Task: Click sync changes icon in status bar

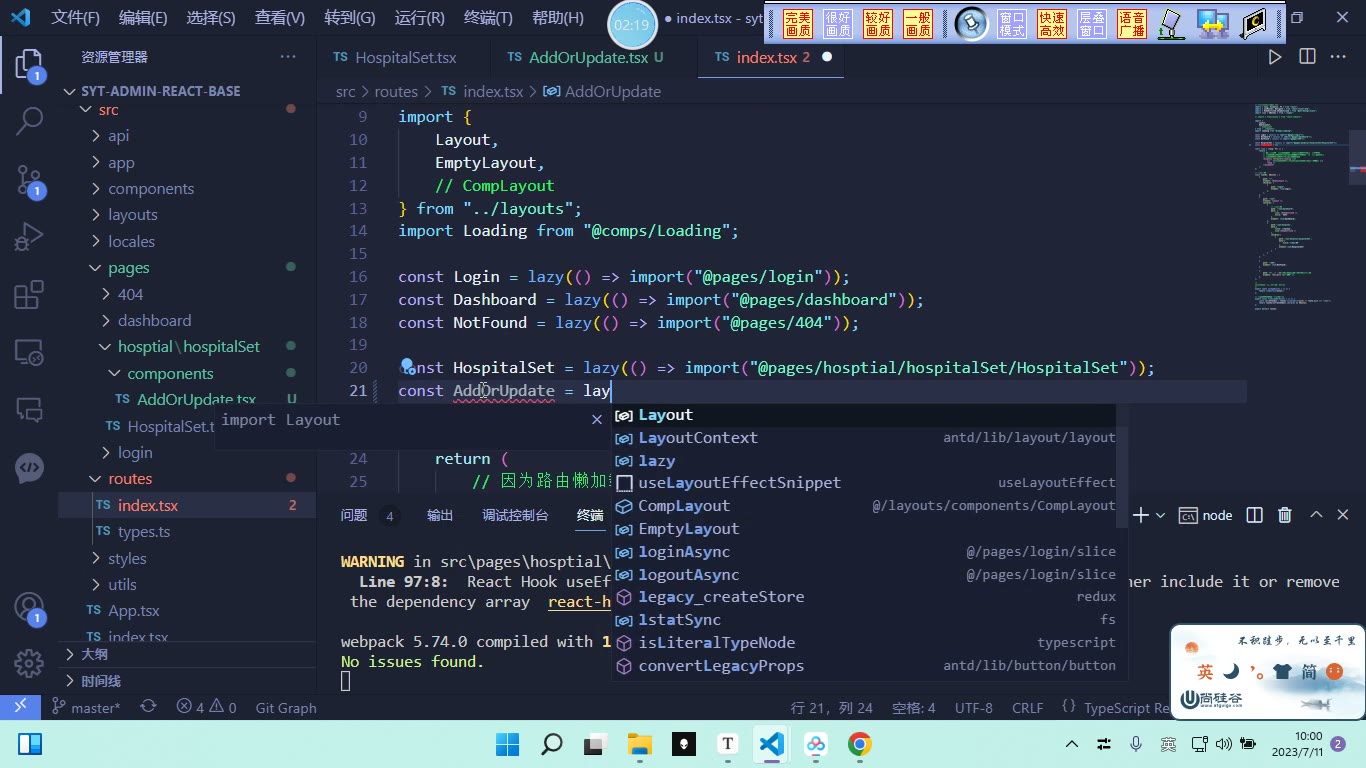Action: pyautogui.click(x=148, y=707)
